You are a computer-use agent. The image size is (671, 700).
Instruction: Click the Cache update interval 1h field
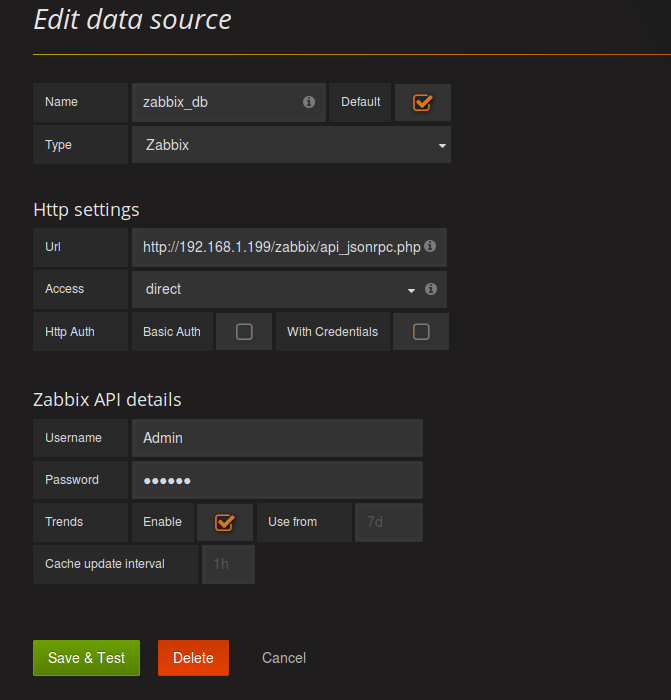tap(228, 564)
